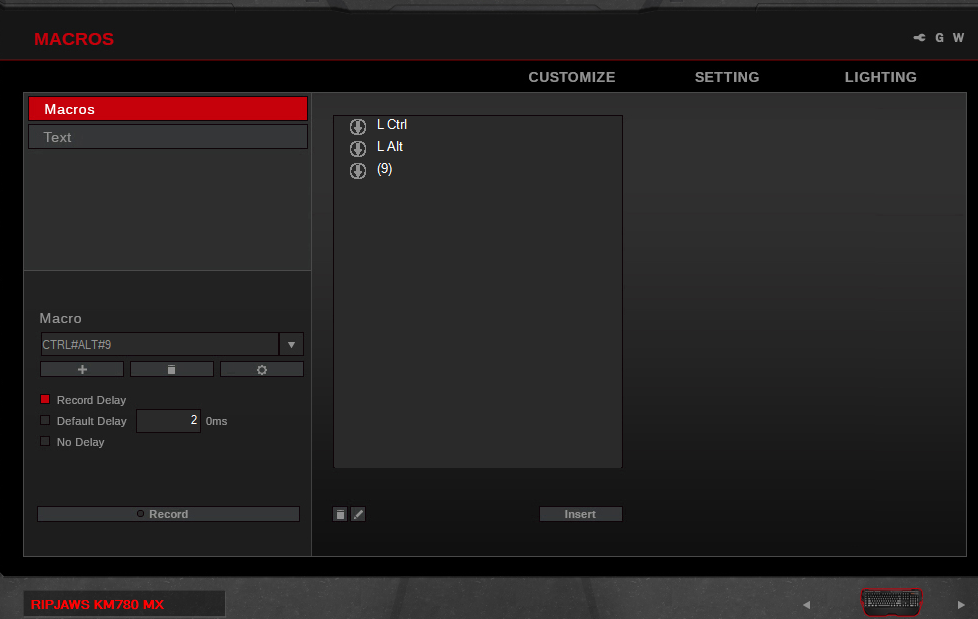Click the CTRL#ALT#9 macro combo box

click(x=160, y=344)
